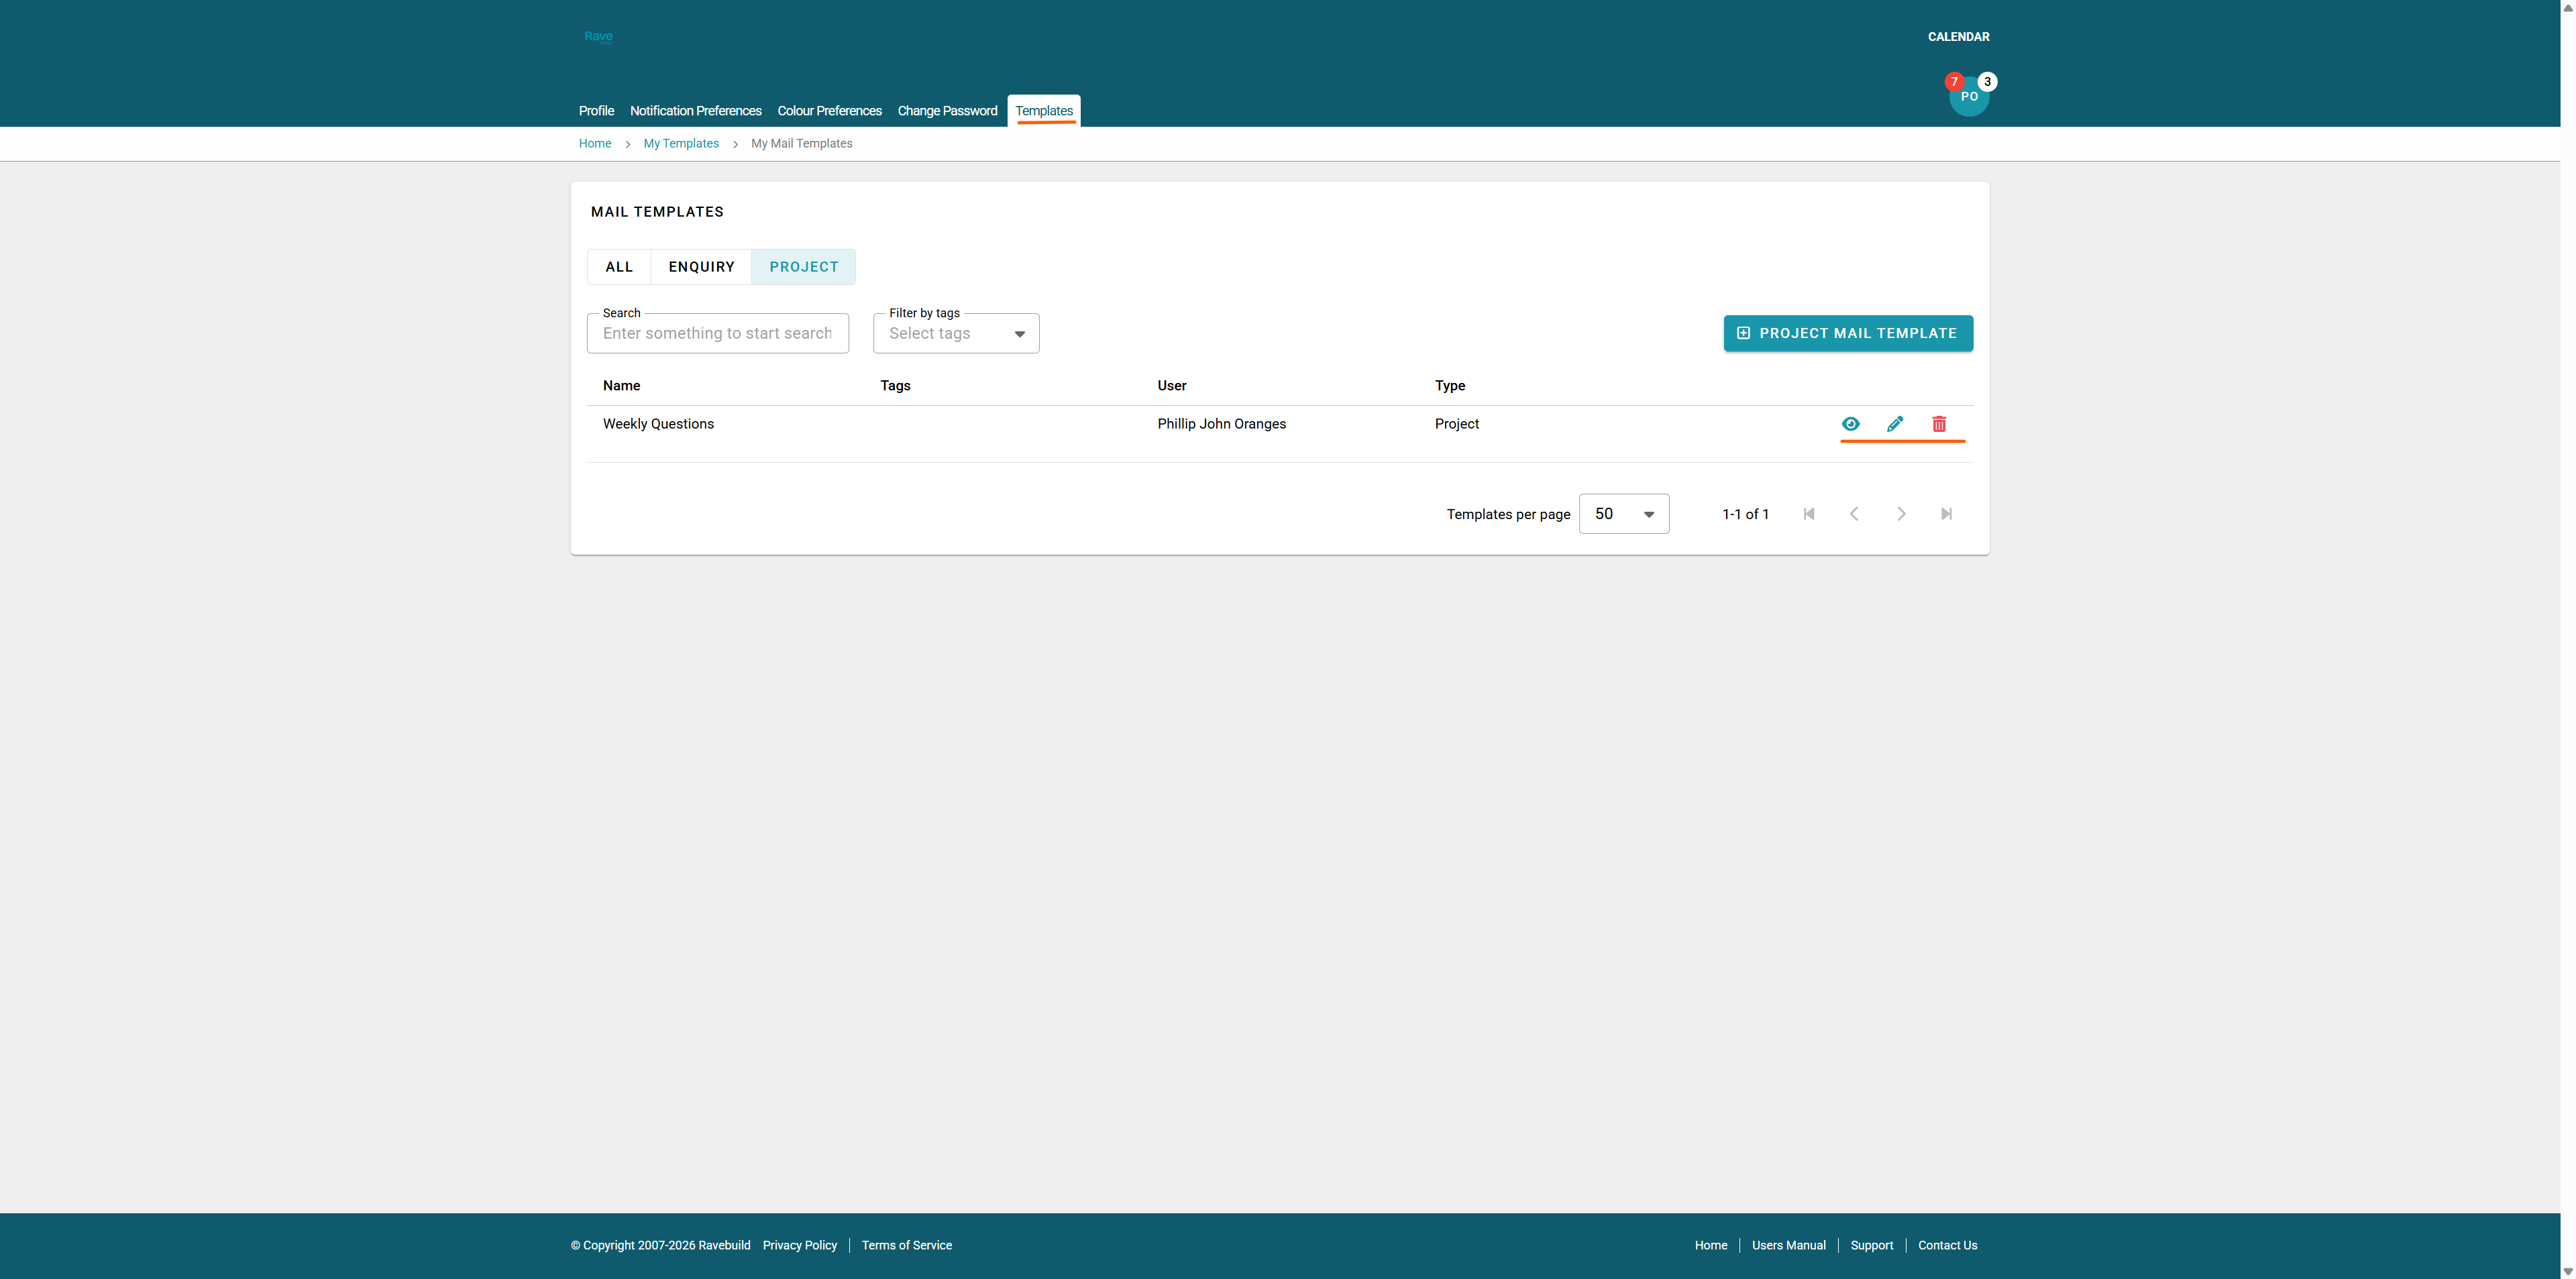Go to previous page arrow
The image size is (2576, 1279).
(1854, 514)
